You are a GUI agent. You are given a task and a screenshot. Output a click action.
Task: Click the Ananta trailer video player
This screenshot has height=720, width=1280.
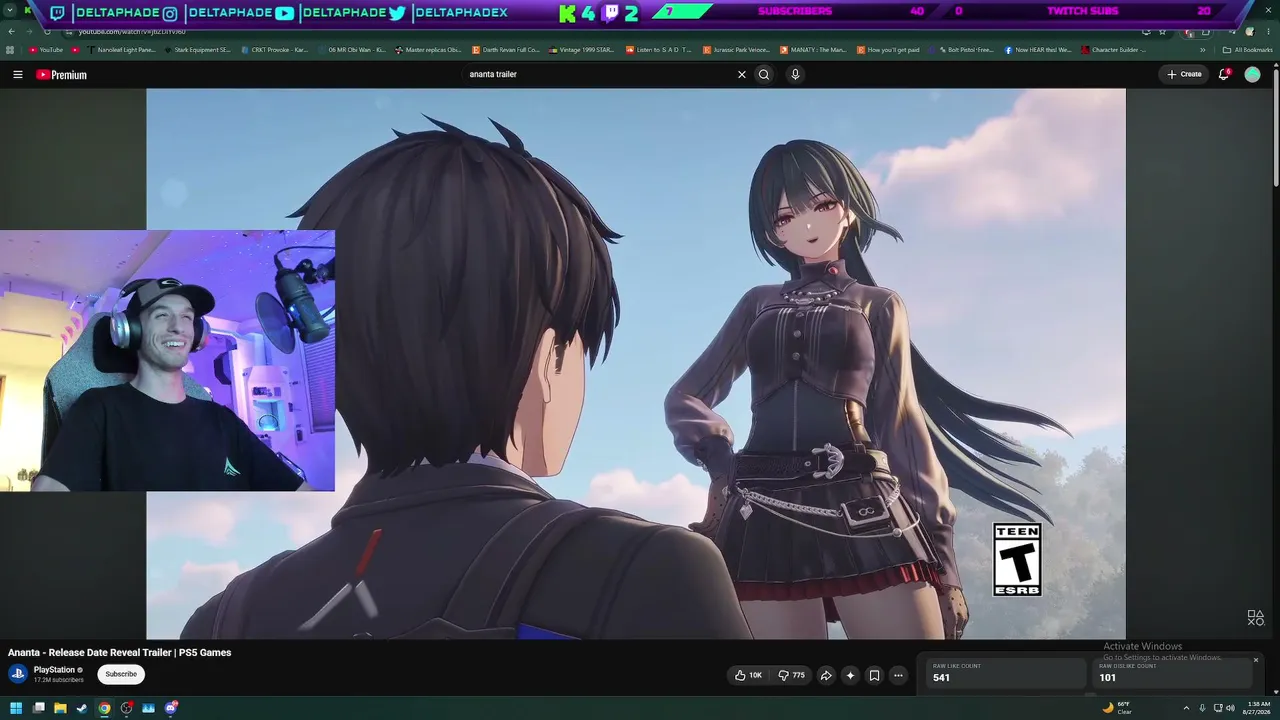point(636,363)
